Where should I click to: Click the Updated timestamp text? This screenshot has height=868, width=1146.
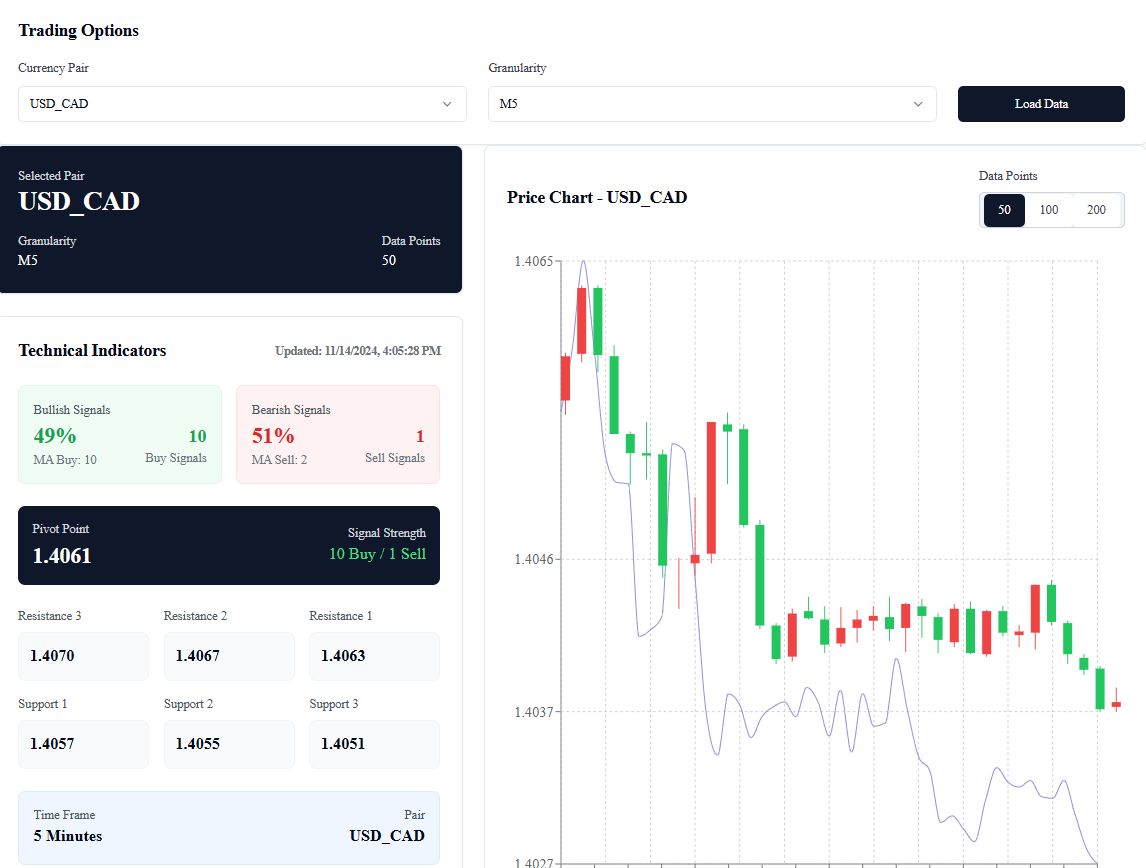358,351
